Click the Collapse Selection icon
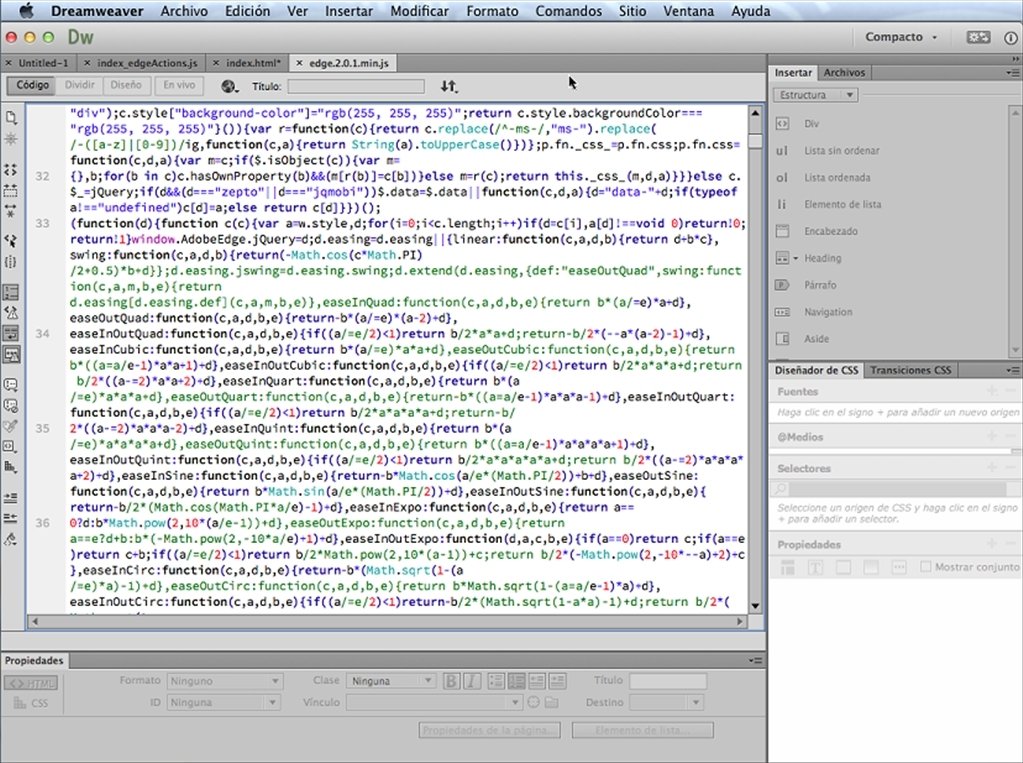This screenshot has width=1023, height=763. [11, 191]
